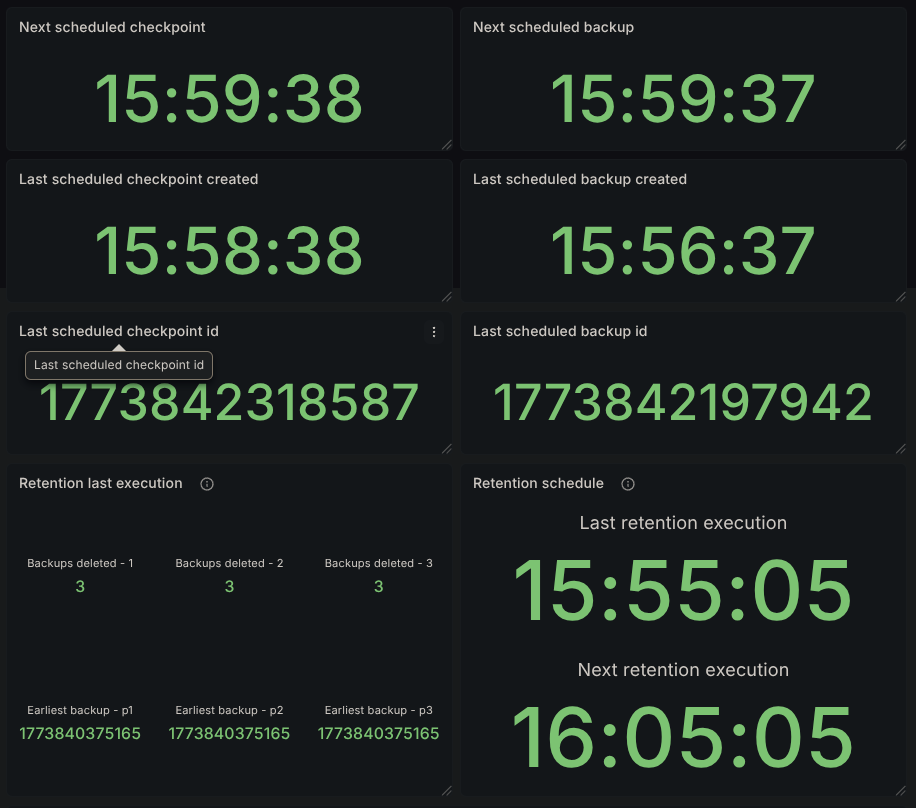This screenshot has height=808, width=916.
Task: Click the Backups deleted - 2 value
Action: [229, 586]
